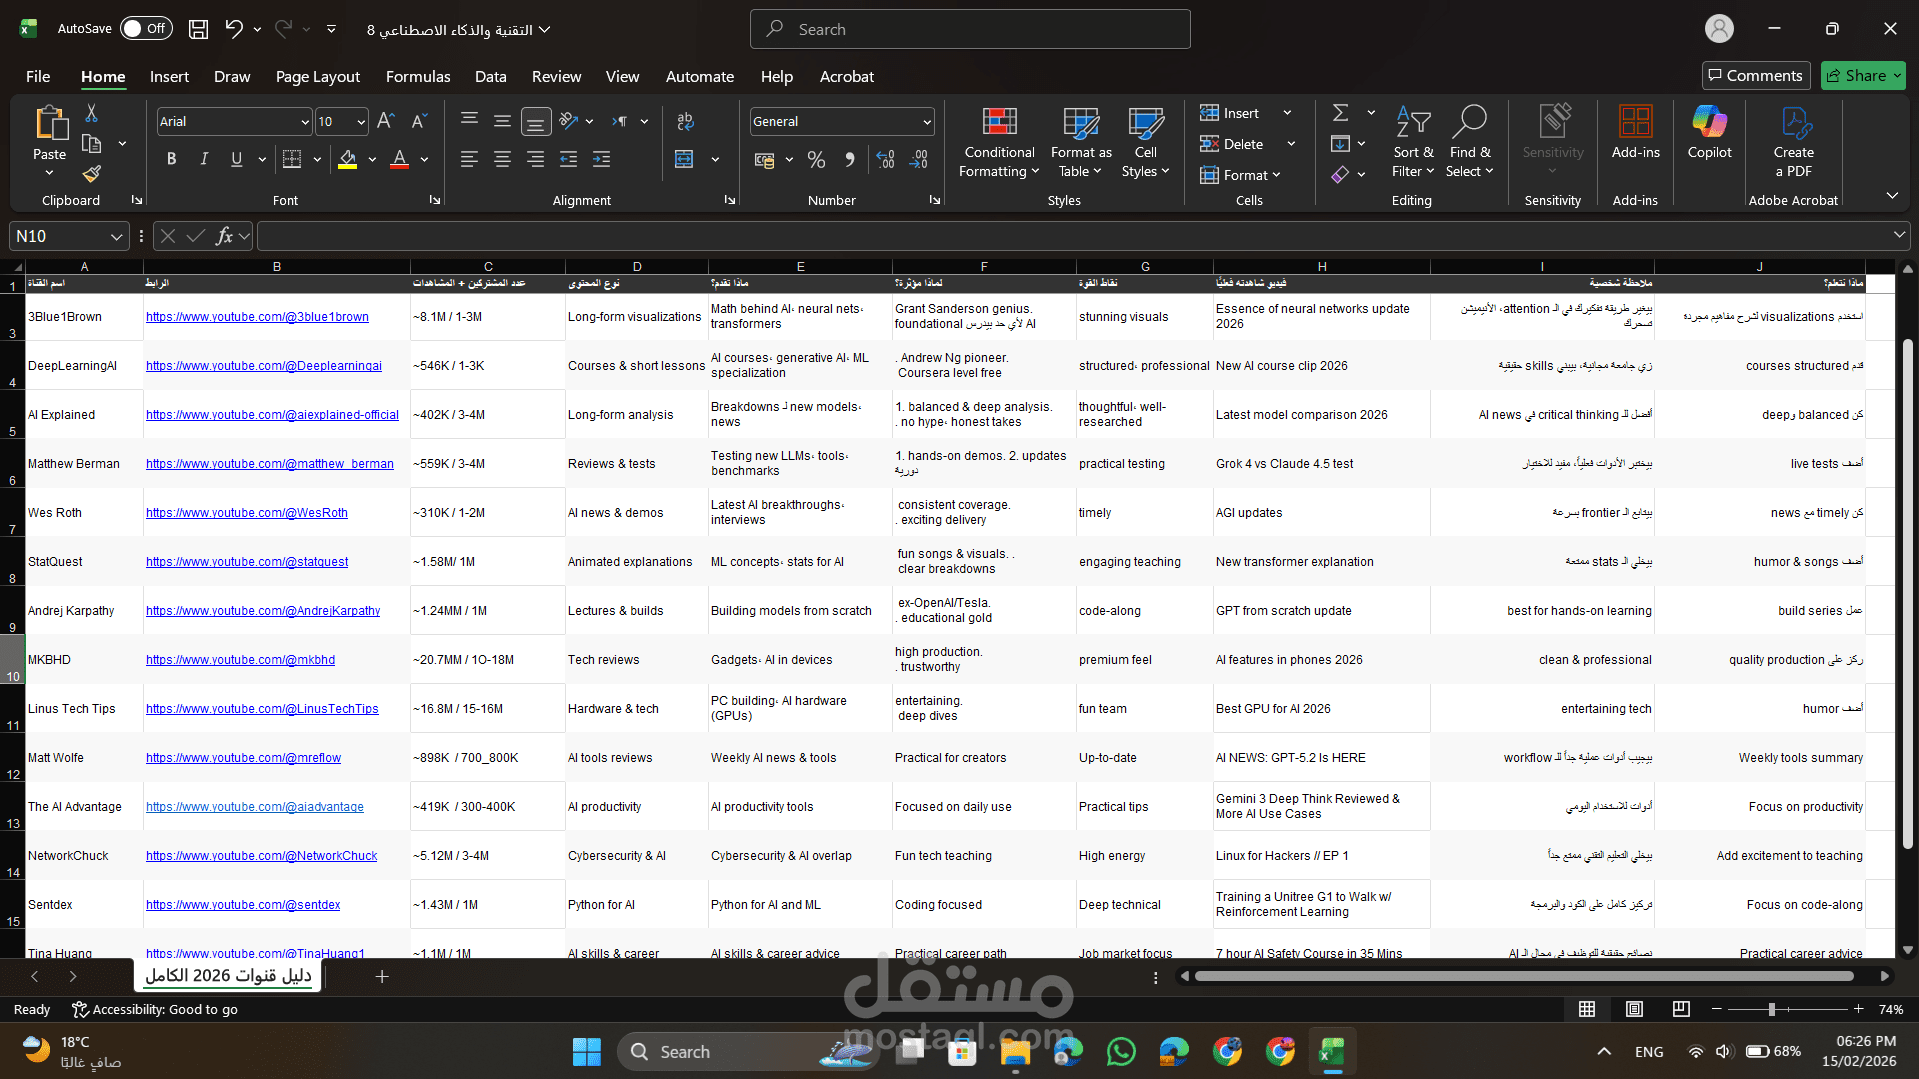Expand the Delete cells dropdown arrow

pyautogui.click(x=1290, y=144)
